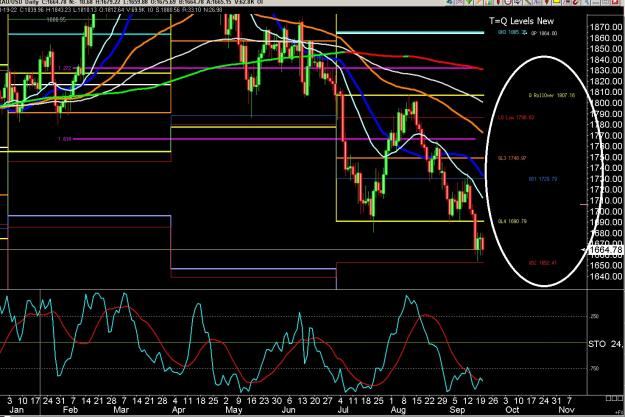Viewport: 625px width, 417px height.
Task: Click the Oct month label on time axis
Action: (x=512, y=410)
